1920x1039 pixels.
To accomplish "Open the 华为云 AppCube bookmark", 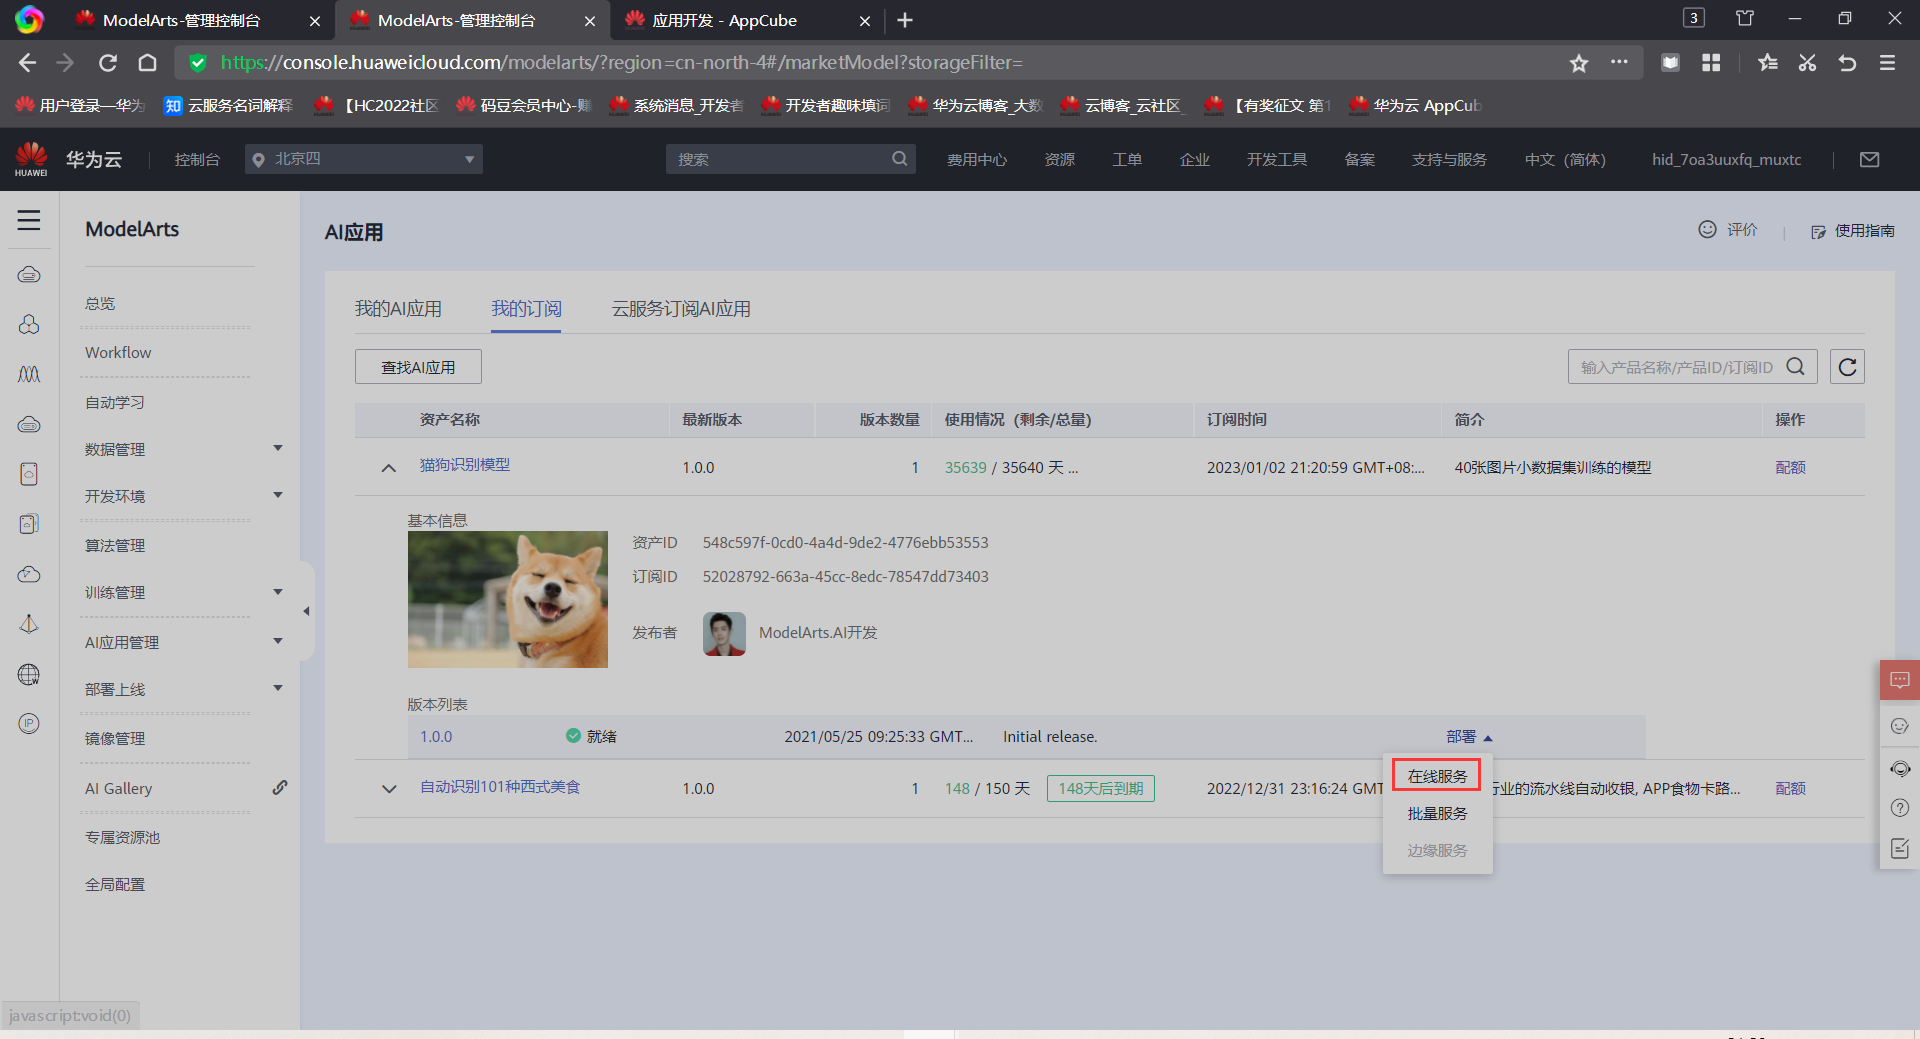I will point(1416,105).
